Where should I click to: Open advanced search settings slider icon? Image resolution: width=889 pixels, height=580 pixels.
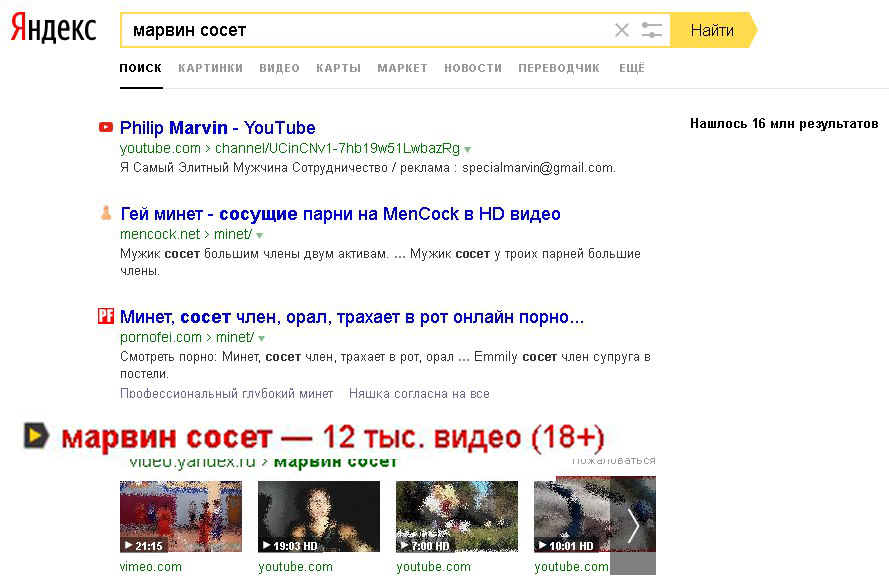tap(651, 30)
